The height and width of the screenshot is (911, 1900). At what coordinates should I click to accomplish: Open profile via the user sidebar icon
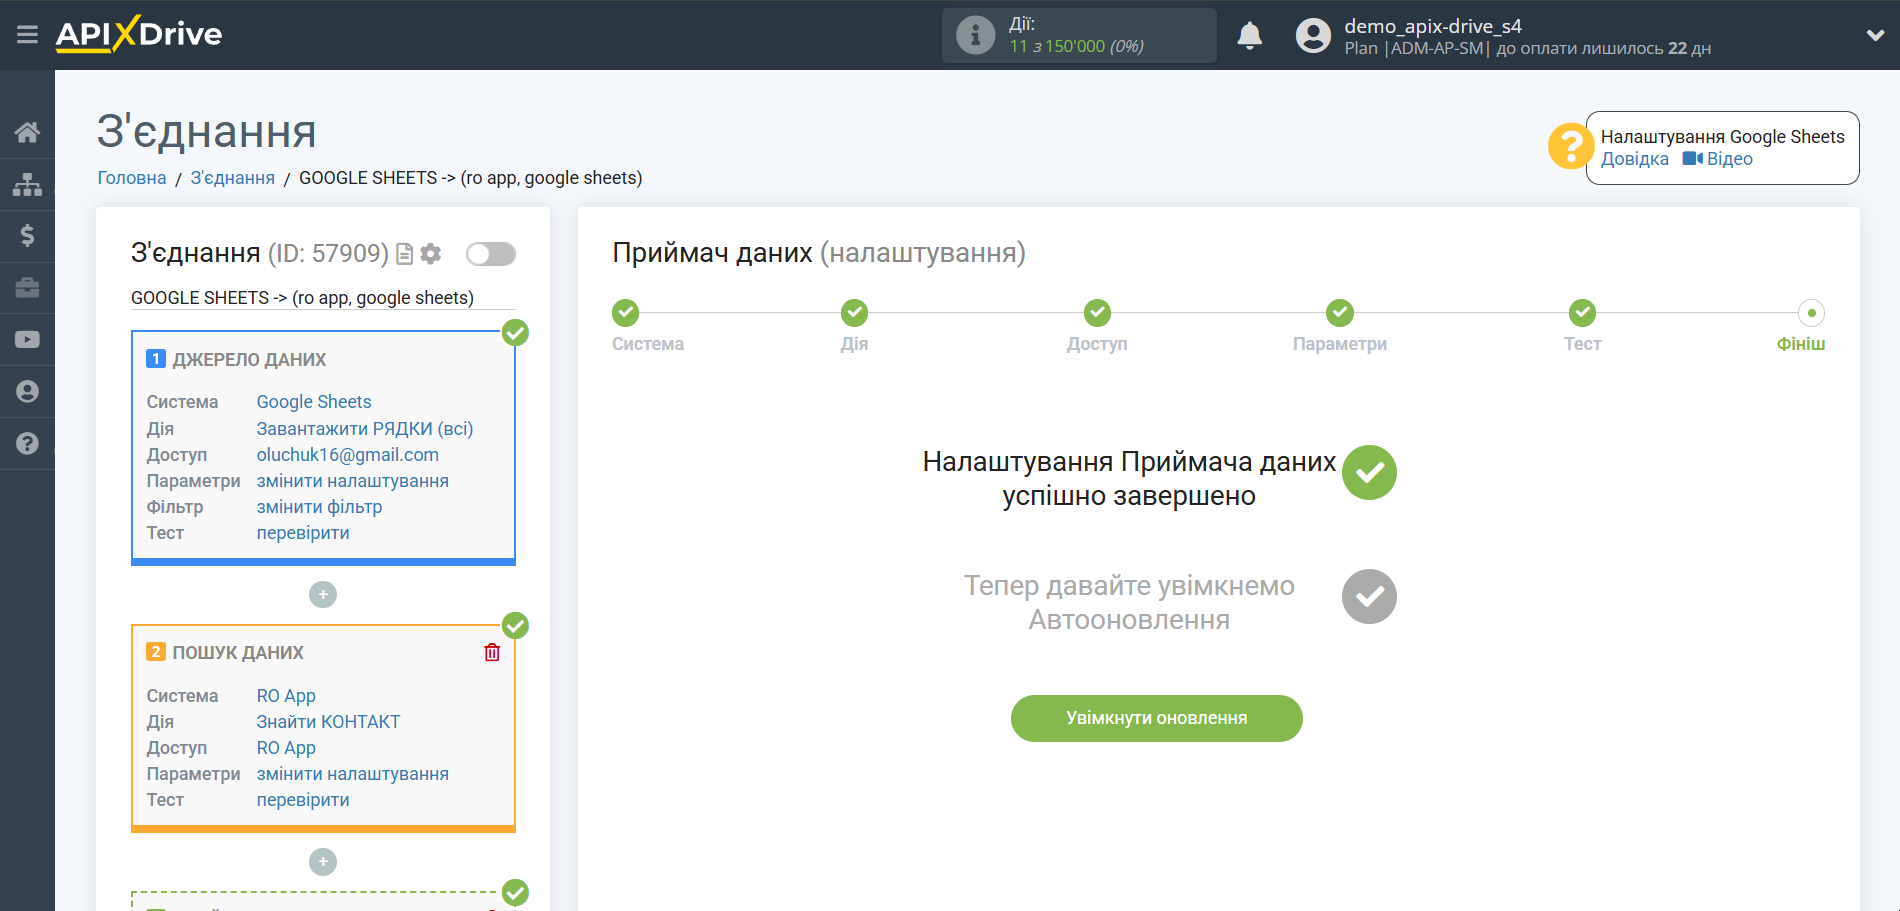(27, 391)
